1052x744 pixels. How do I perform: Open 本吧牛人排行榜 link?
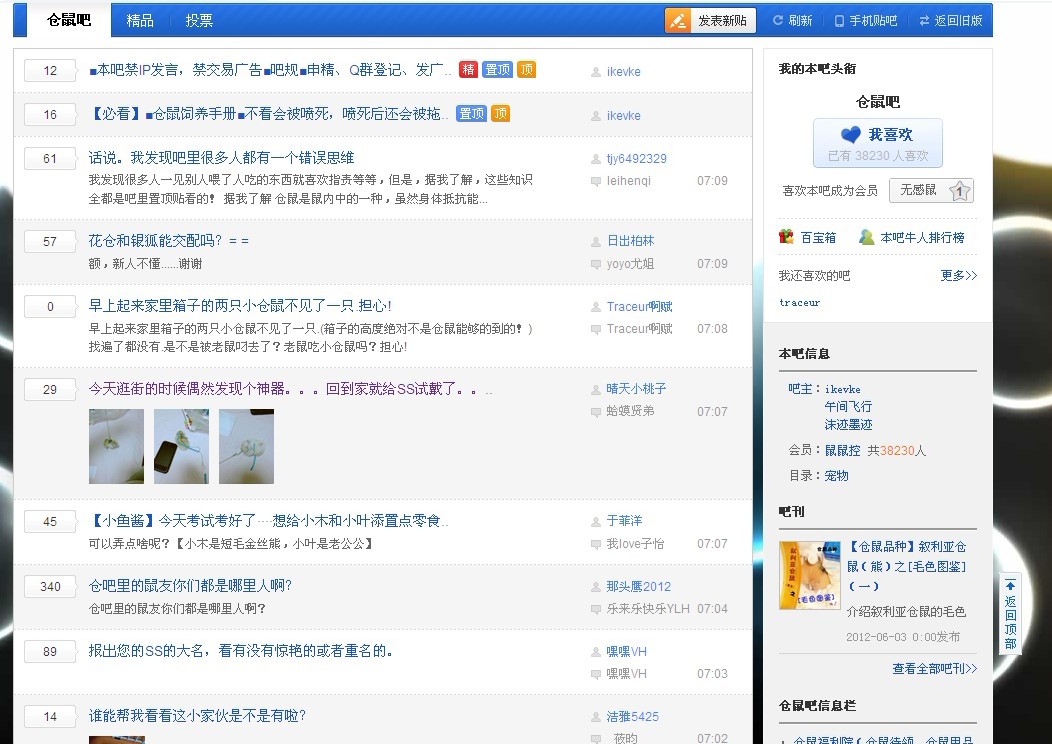click(x=923, y=237)
